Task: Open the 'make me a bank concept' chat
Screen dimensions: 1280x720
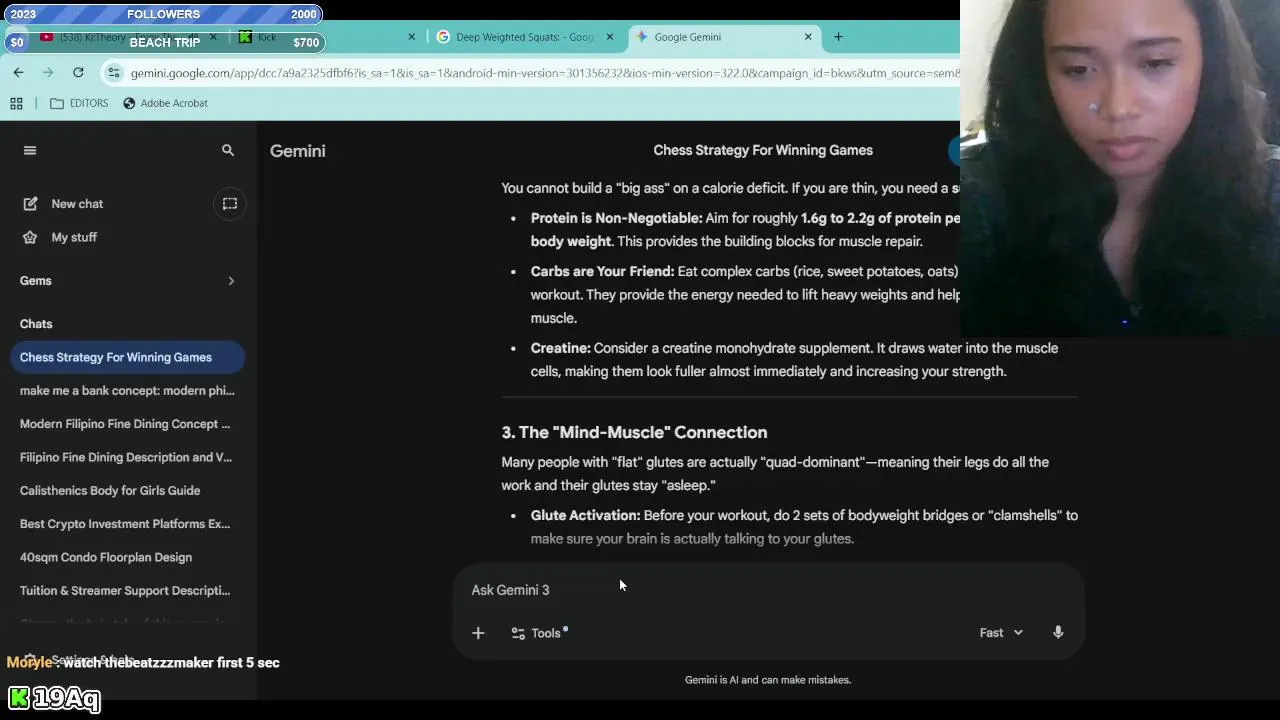Action: tap(127, 391)
